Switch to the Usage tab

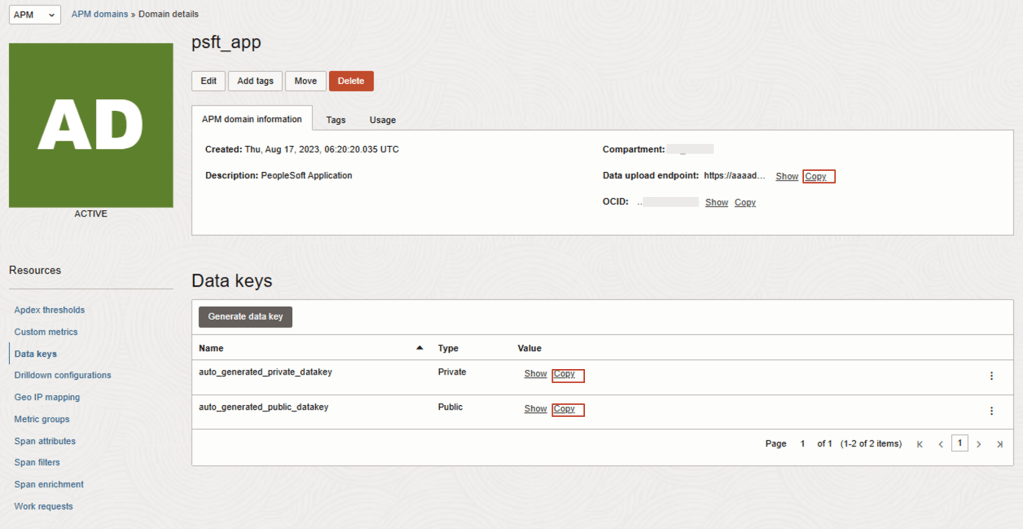[x=382, y=120]
